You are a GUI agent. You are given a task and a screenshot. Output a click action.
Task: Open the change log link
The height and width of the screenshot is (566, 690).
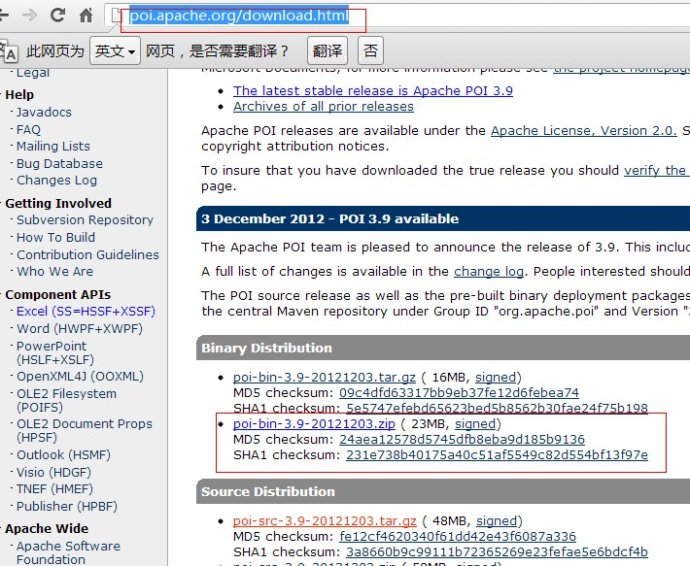click(x=488, y=272)
